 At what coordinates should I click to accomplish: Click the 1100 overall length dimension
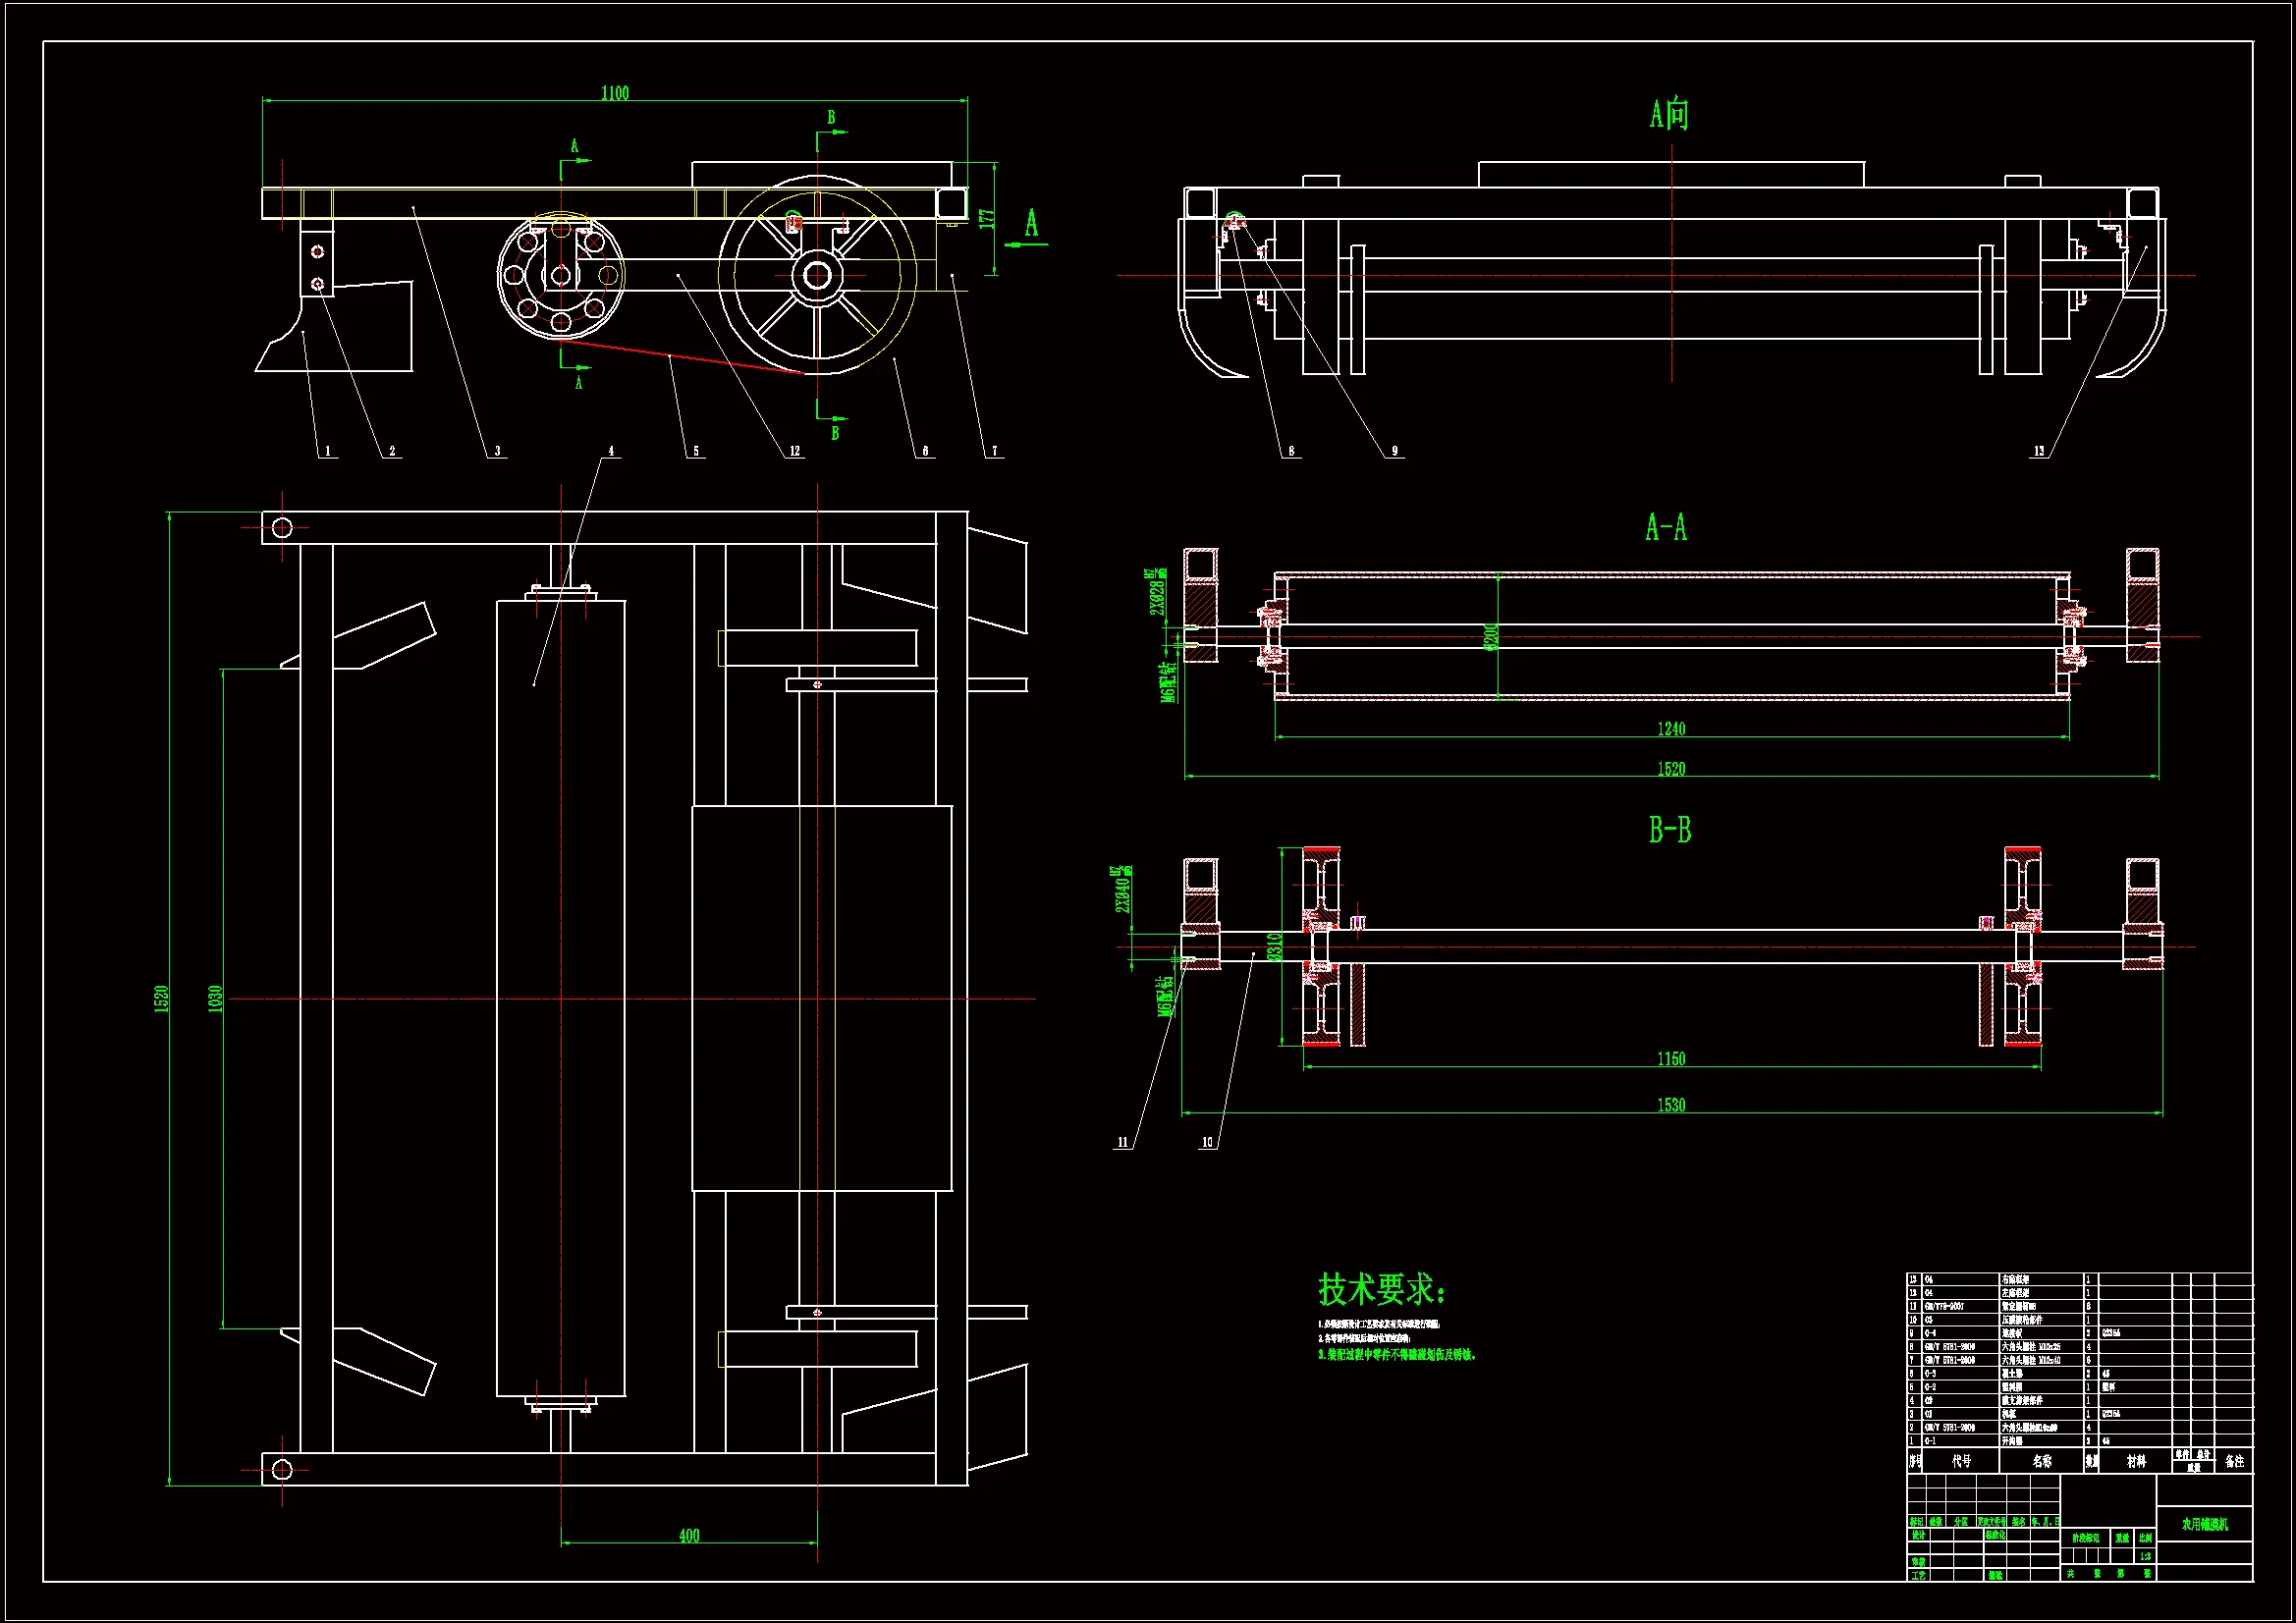tap(614, 93)
